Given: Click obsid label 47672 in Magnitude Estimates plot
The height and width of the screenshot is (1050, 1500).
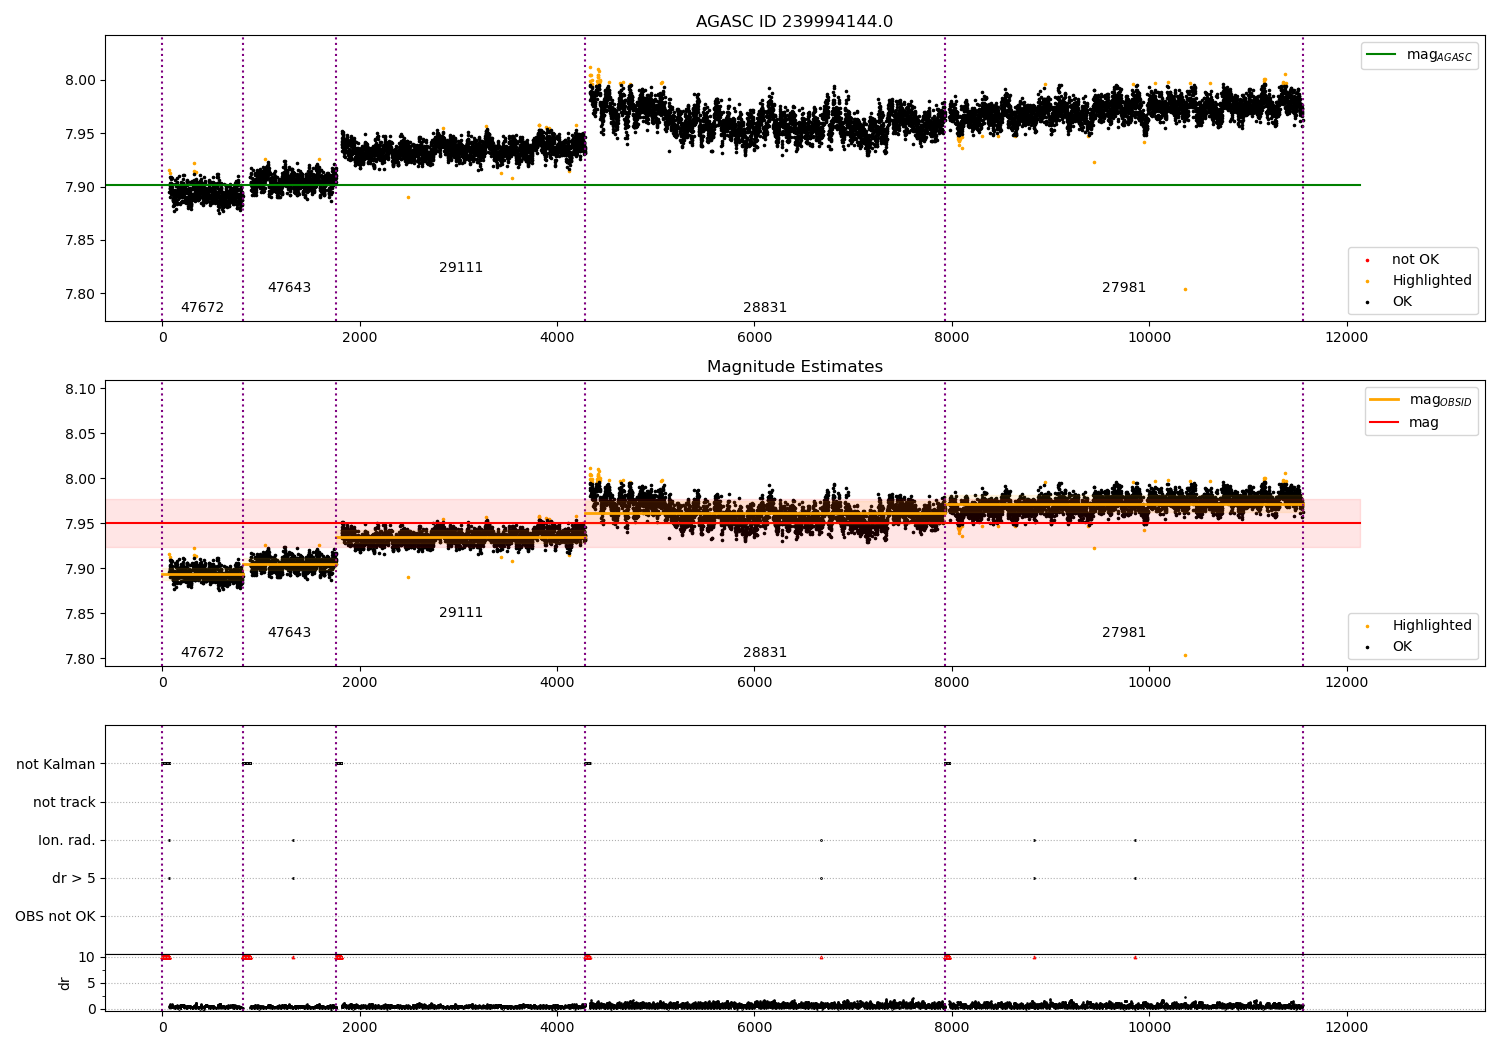Looking at the screenshot, I should pos(202,653).
